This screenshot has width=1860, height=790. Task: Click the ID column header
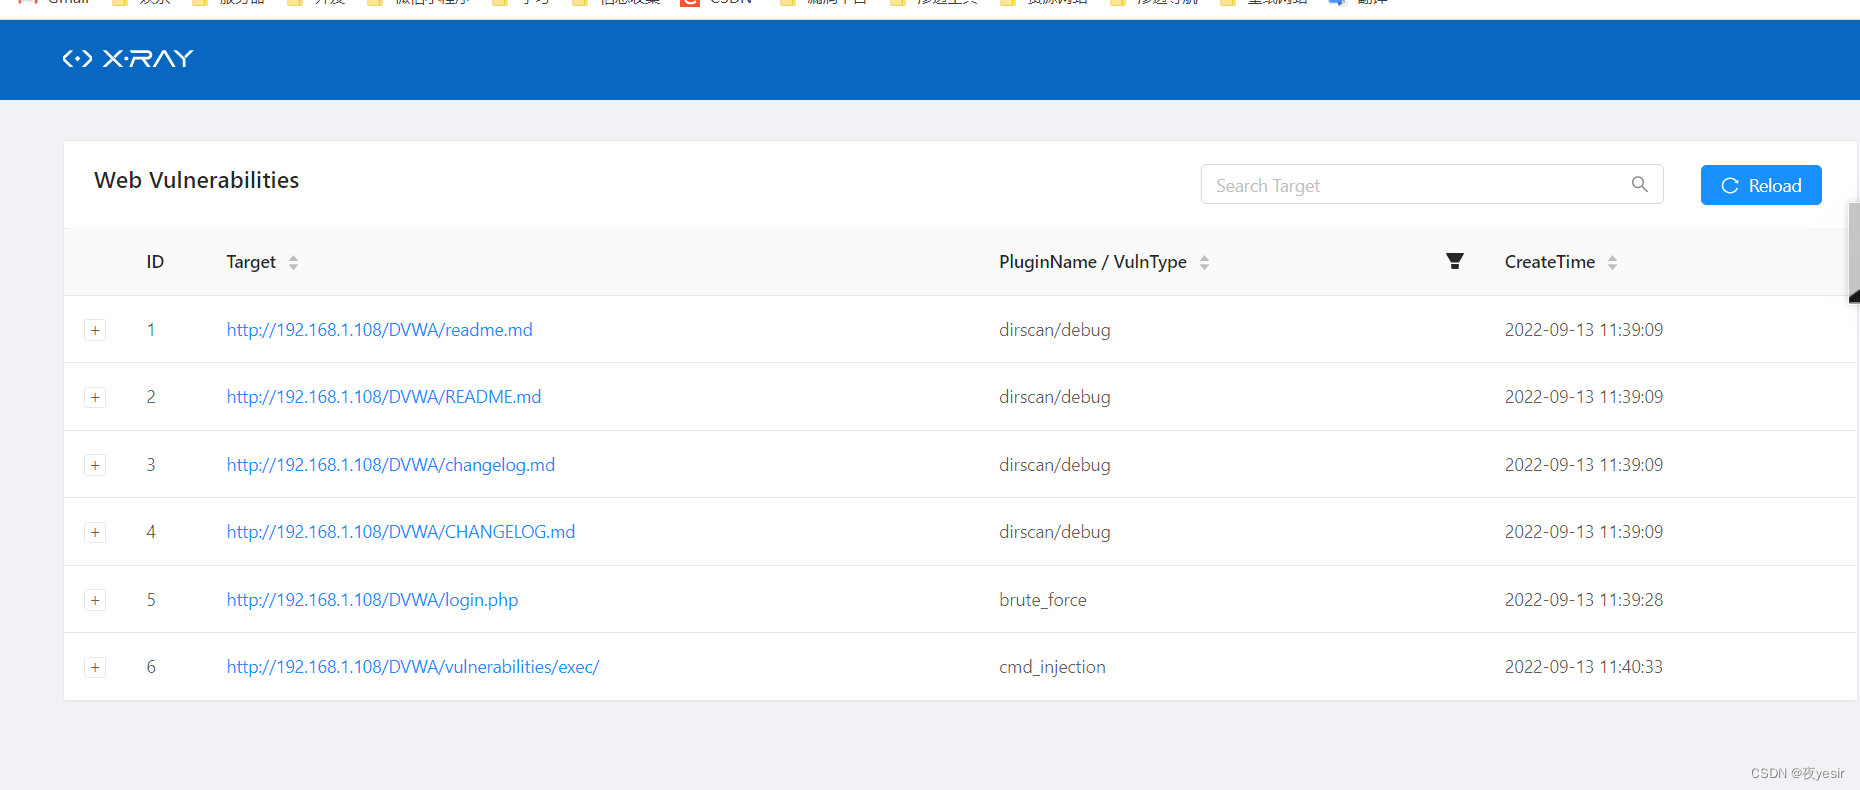point(155,262)
